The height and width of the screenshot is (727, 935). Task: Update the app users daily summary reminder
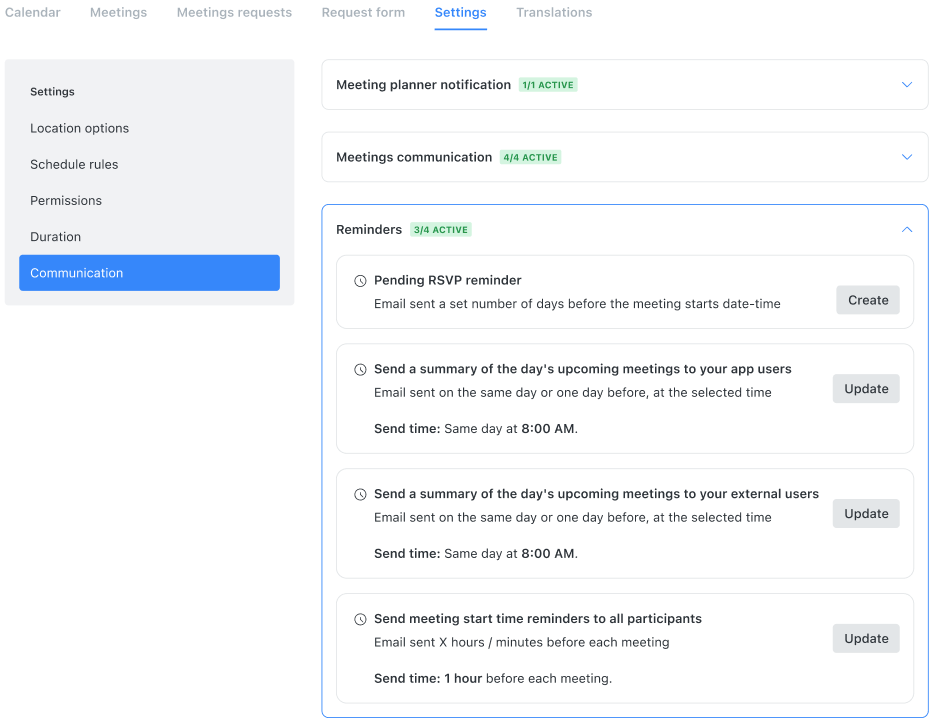(866, 389)
